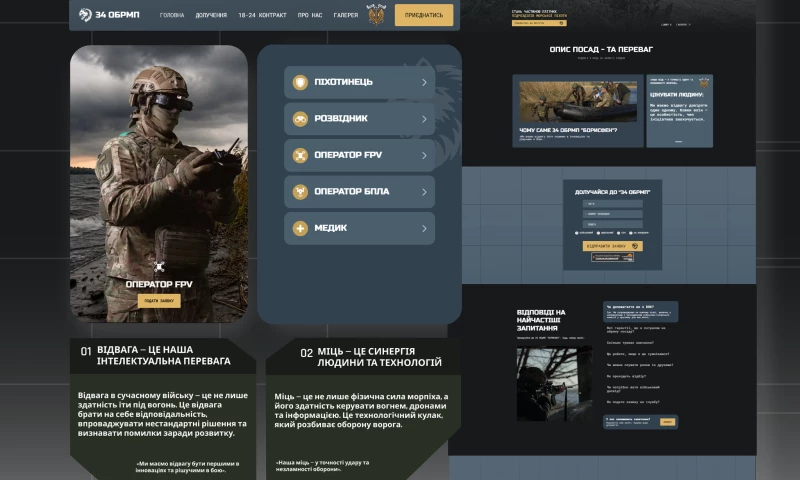Click the carousel indicator dash in ЦІНУВАТИ ЛЮДИНУ card
The image size is (800, 480).
click(x=679, y=141)
